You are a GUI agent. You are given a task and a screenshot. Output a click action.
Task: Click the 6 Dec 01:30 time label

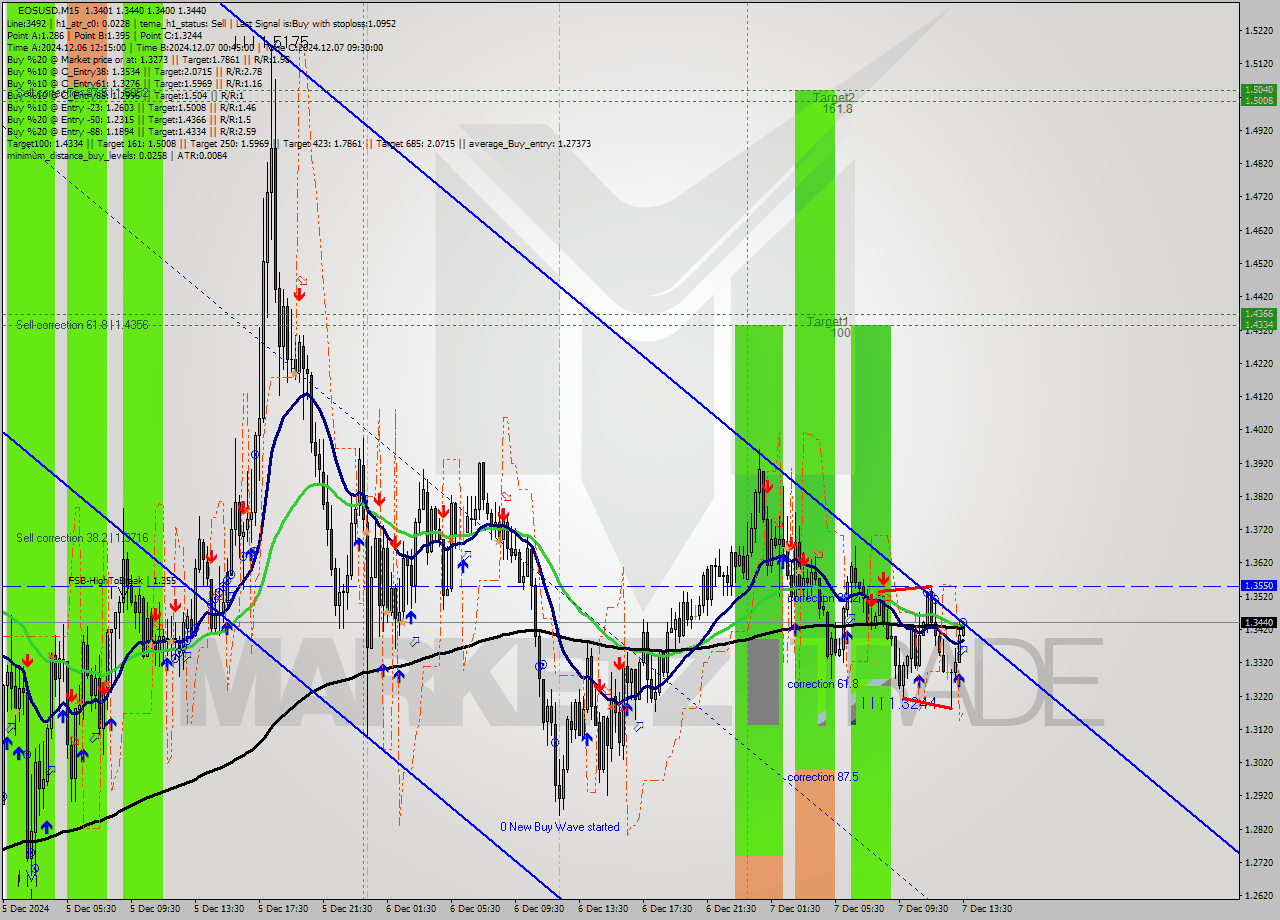click(x=411, y=909)
